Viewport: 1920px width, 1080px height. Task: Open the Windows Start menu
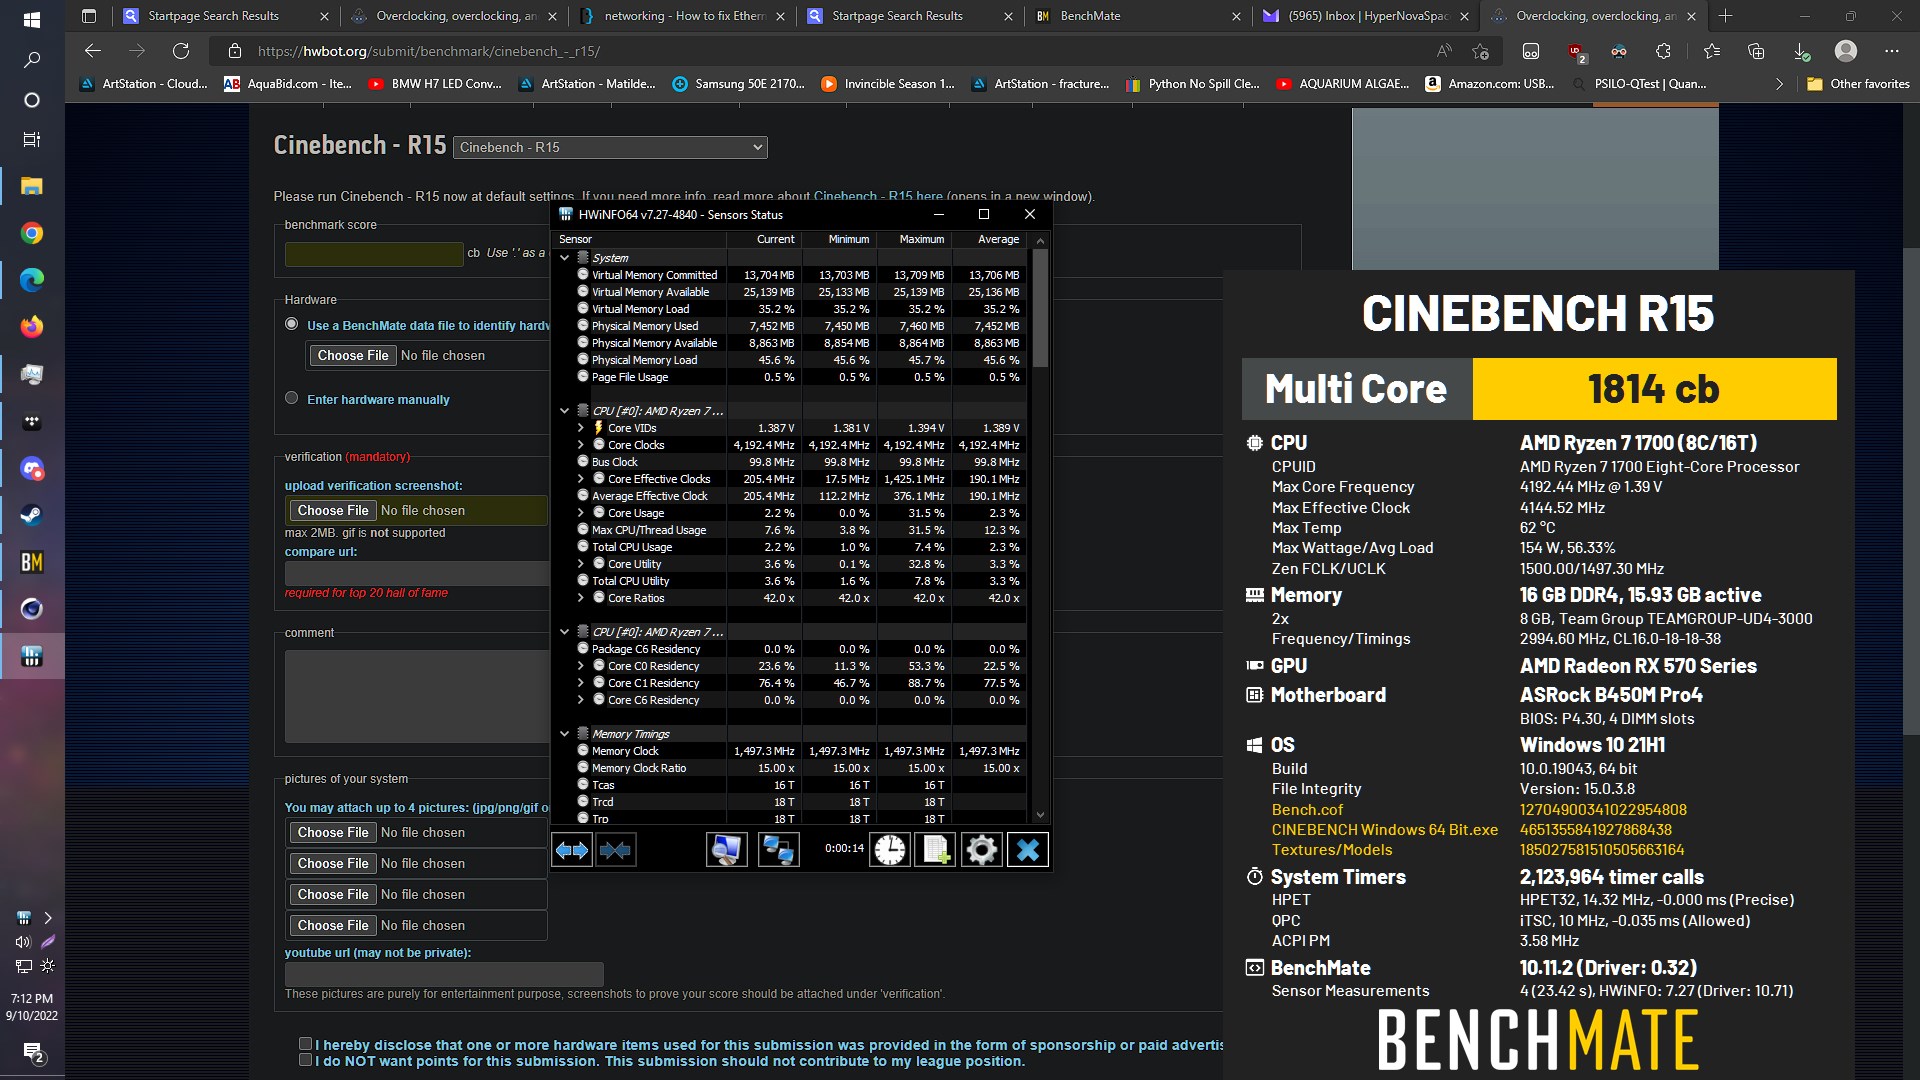click(x=32, y=19)
